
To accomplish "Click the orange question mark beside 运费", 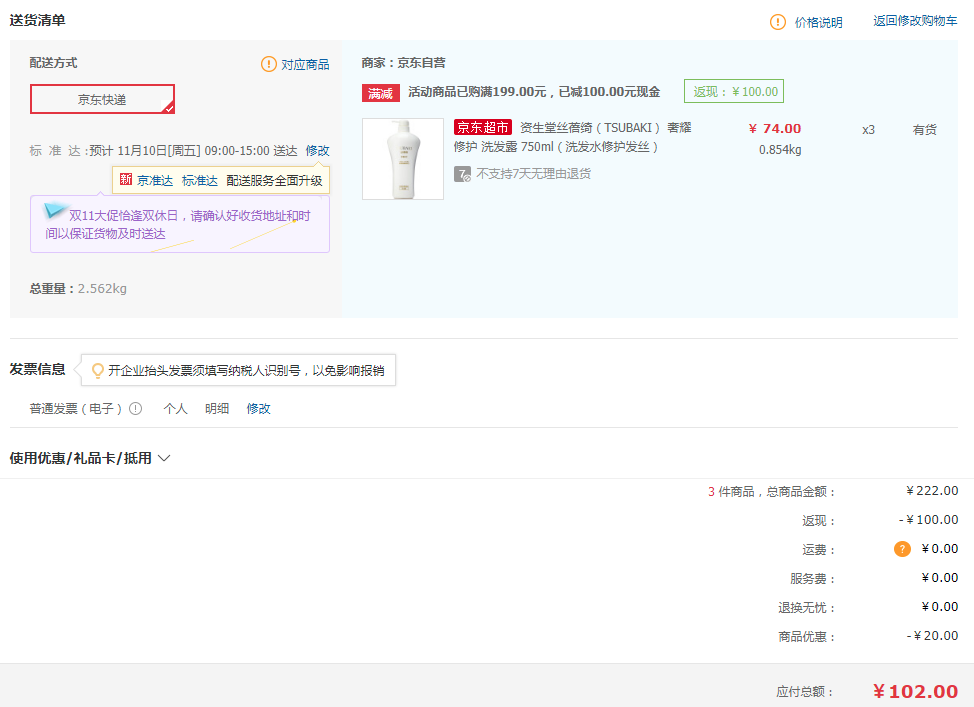I will tap(902, 549).
